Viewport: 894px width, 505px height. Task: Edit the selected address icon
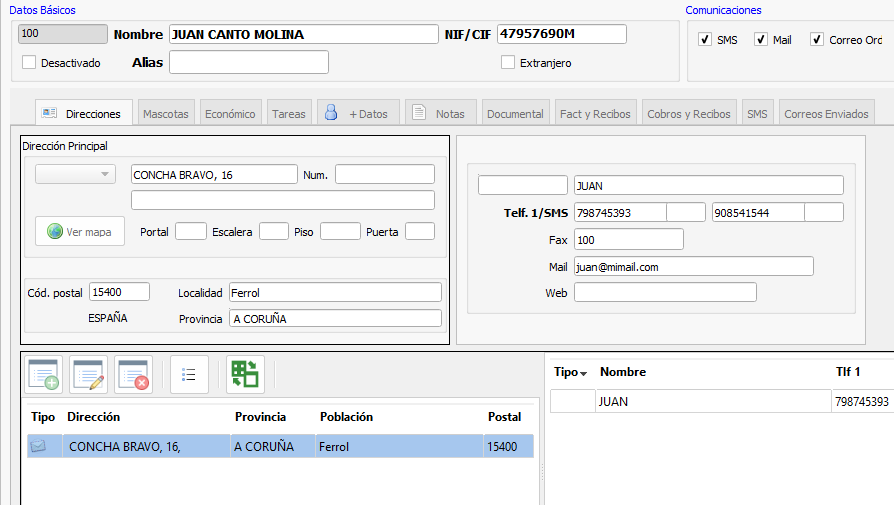(88, 374)
